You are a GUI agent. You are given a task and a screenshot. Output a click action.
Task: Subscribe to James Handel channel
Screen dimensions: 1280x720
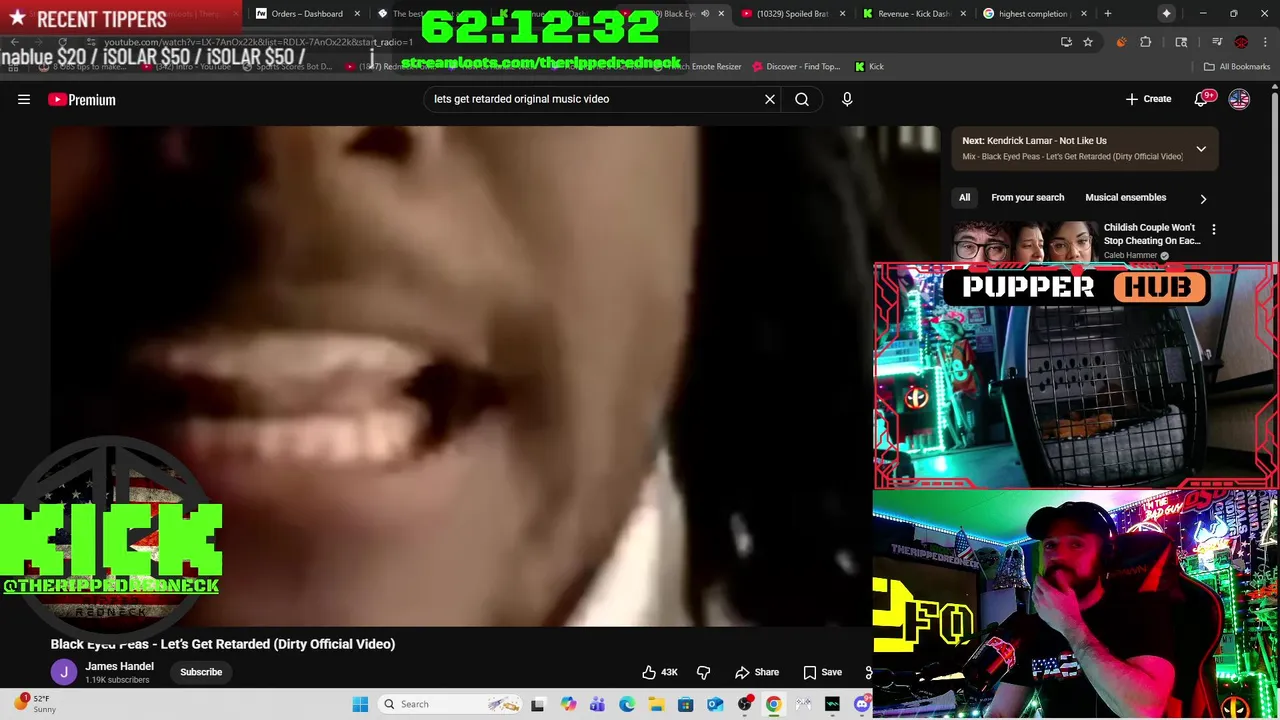pyautogui.click(x=201, y=672)
